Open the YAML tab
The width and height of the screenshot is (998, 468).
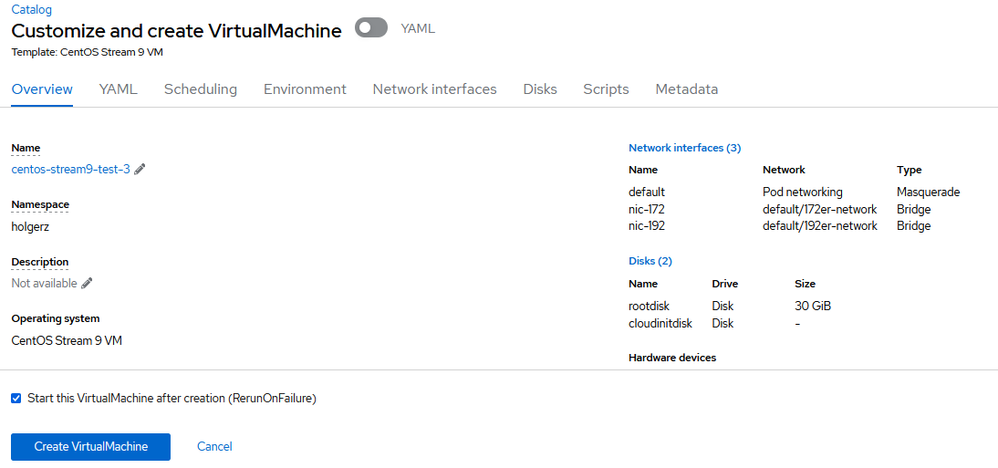coord(118,89)
